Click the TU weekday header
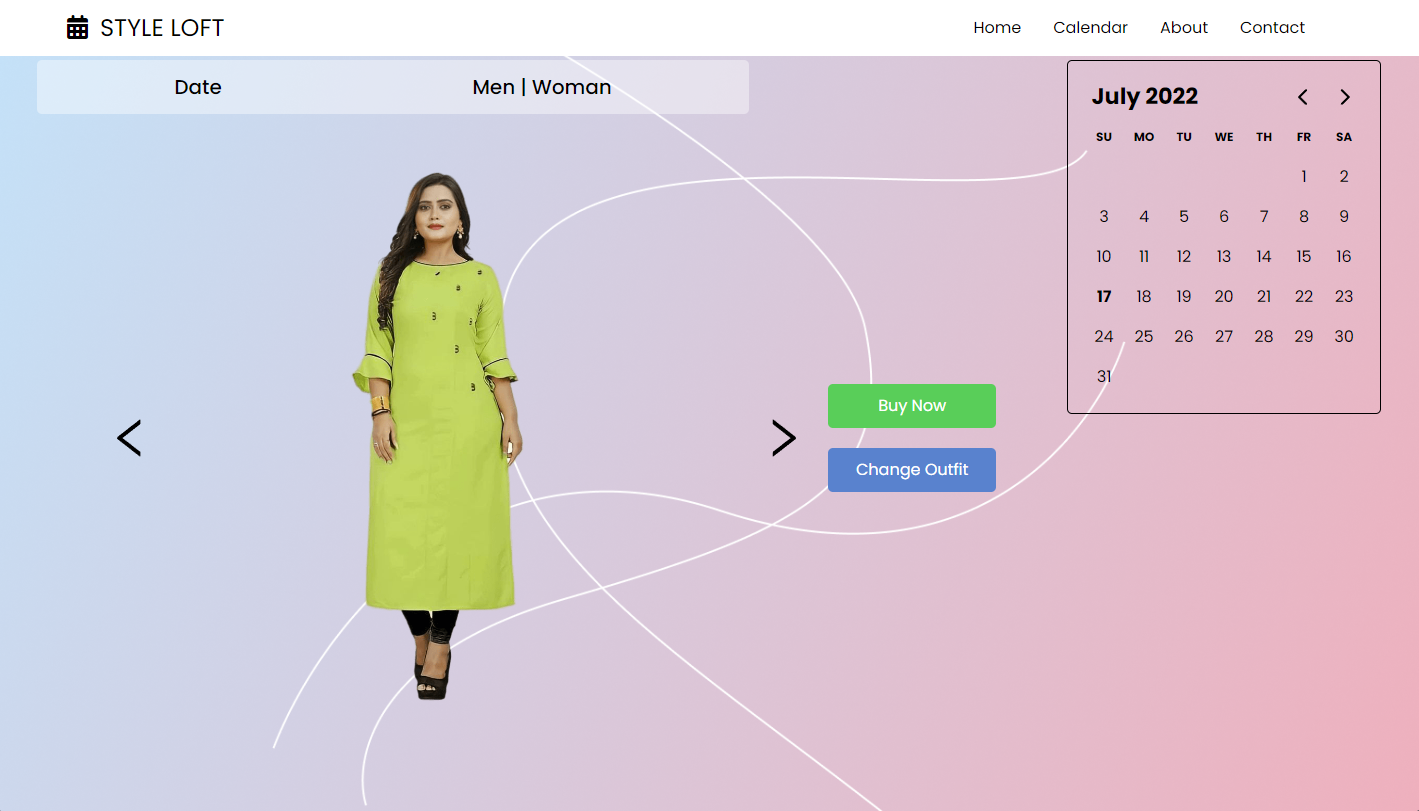The image size is (1419, 811). (1184, 137)
